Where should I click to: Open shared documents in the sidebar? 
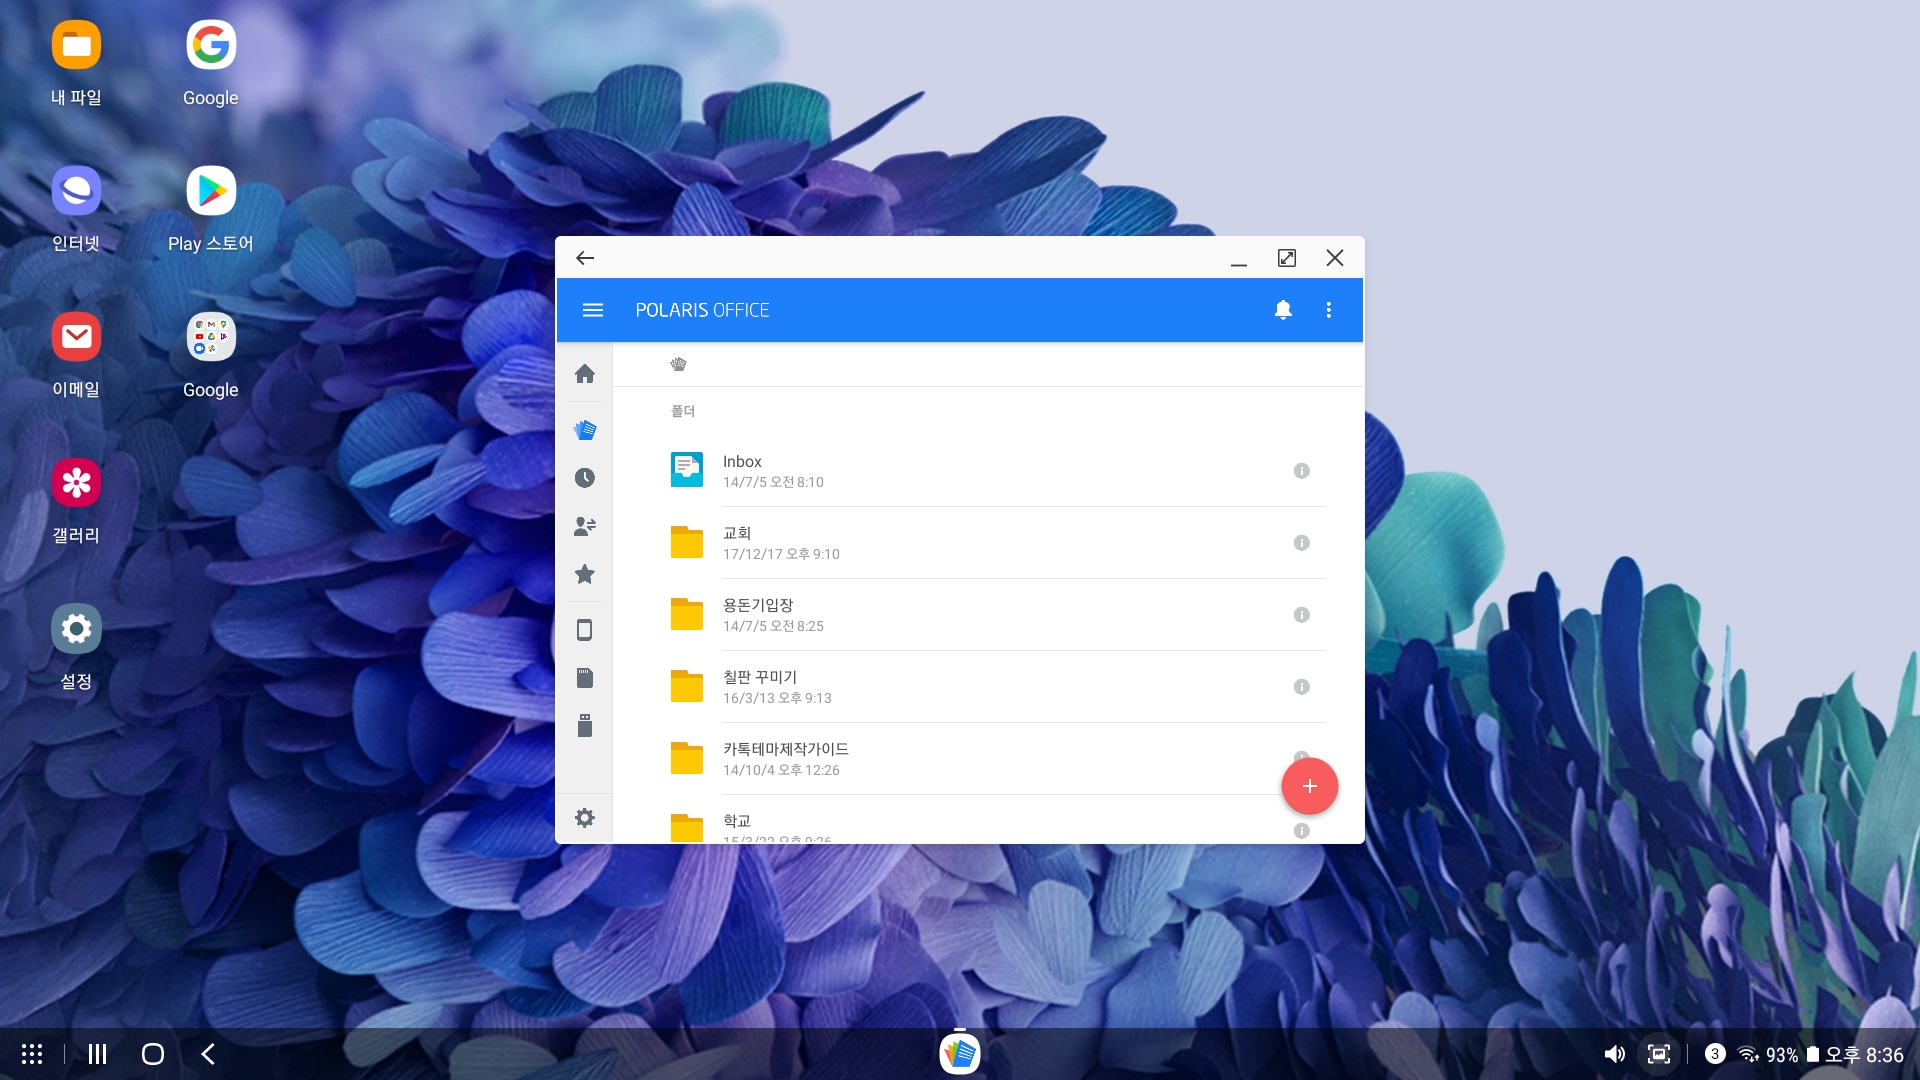point(585,526)
